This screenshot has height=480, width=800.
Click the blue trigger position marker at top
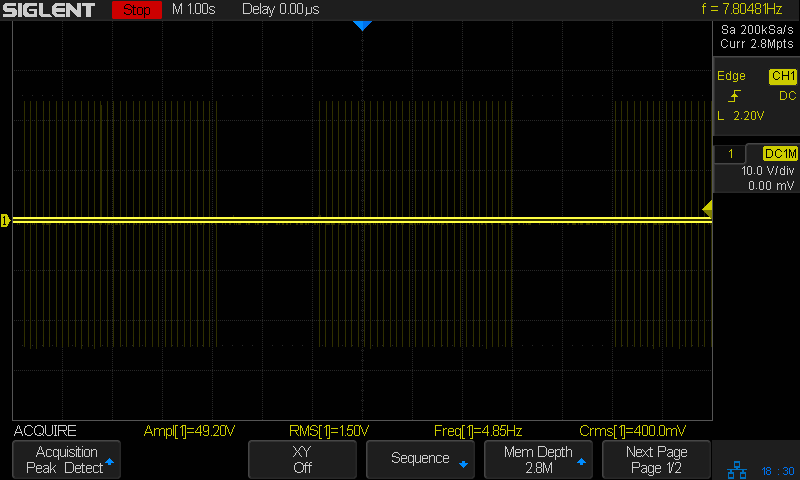tap(362, 26)
